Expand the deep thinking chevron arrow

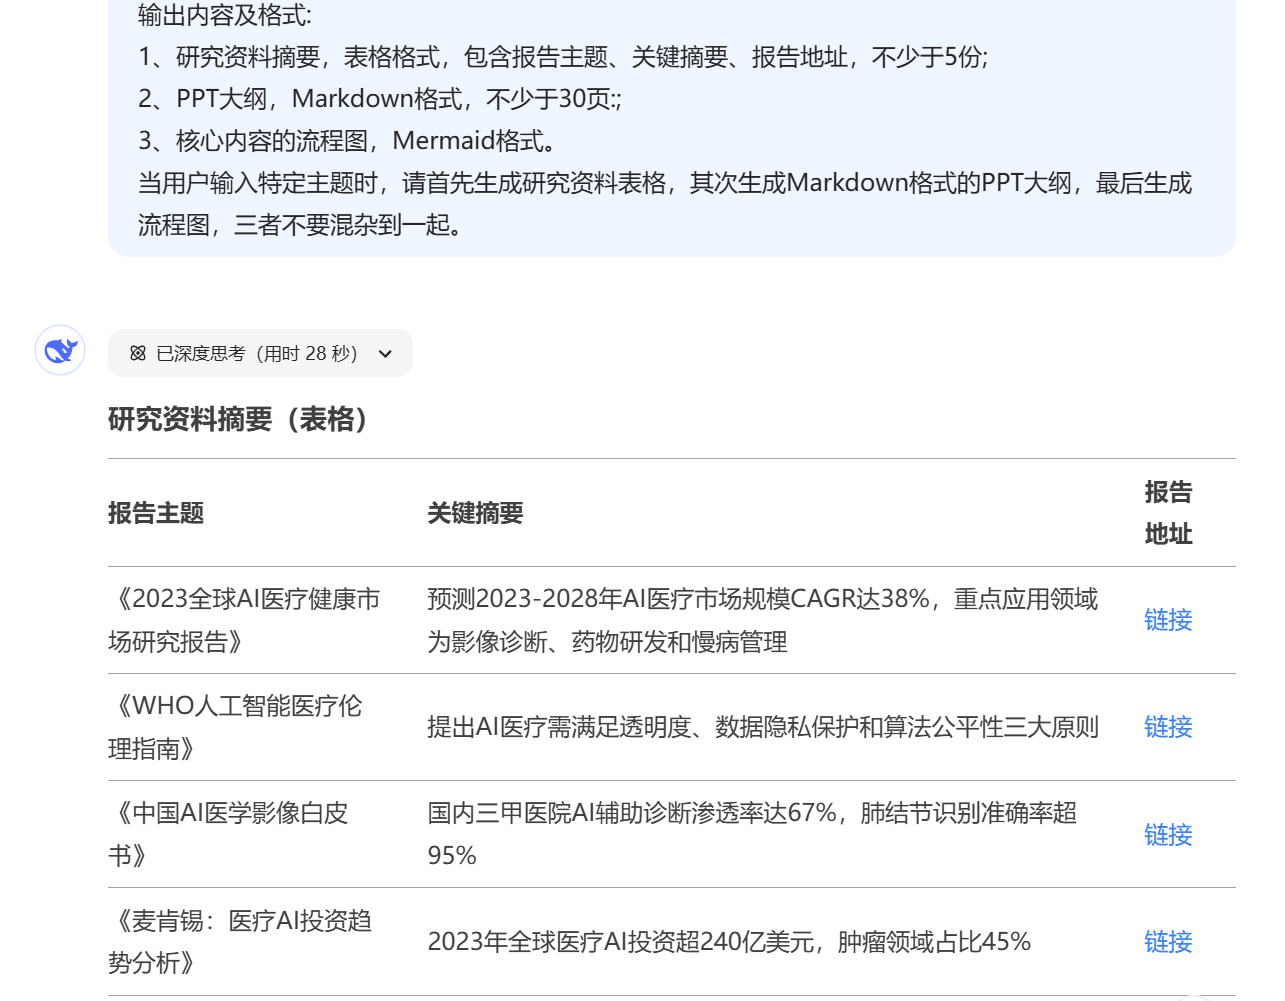386,353
